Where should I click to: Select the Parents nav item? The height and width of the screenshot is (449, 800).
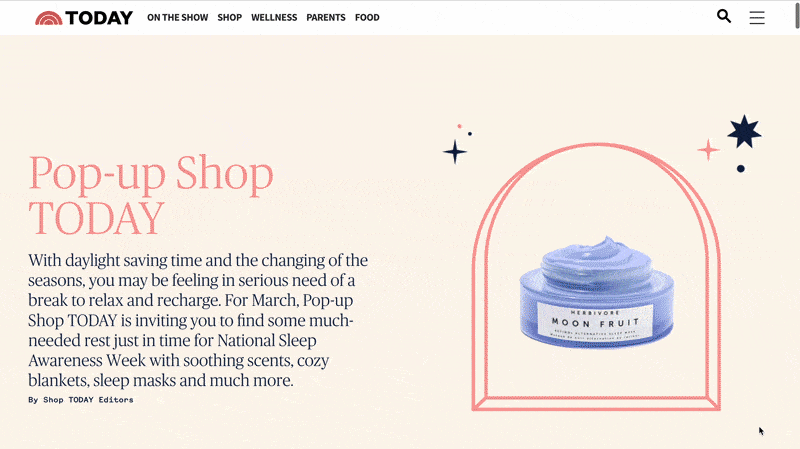point(326,17)
